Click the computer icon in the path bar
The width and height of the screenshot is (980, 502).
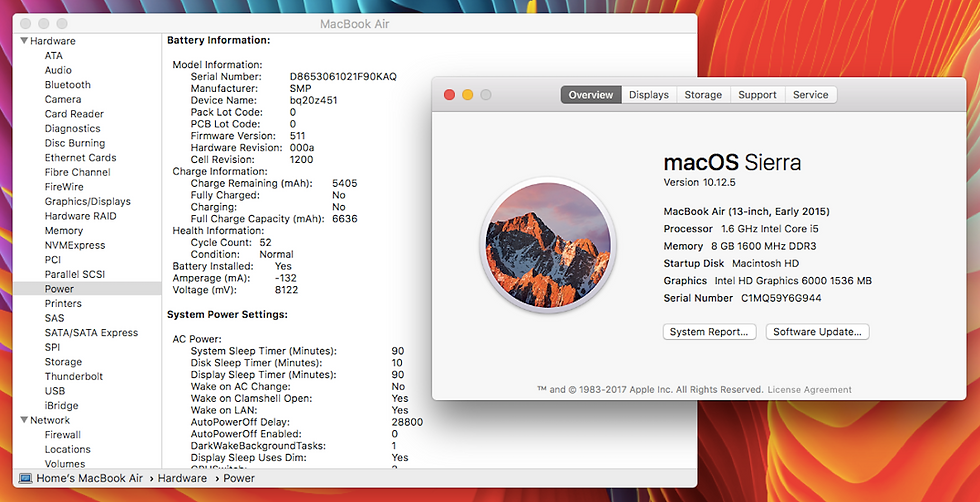[x=26, y=478]
